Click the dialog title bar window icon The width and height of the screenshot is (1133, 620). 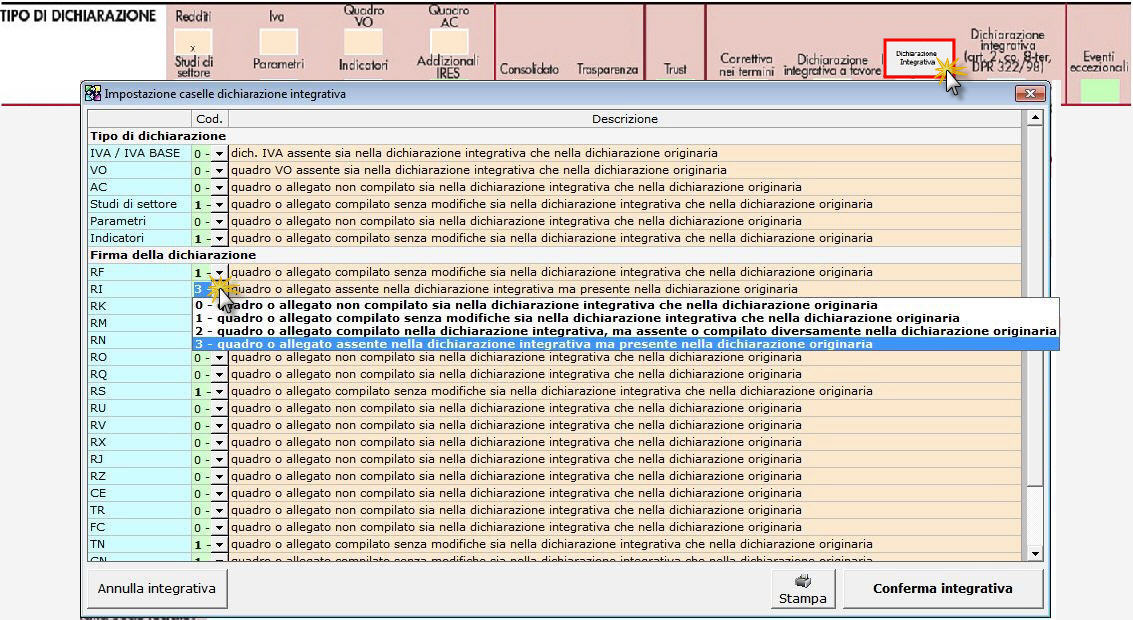pos(93,94)
